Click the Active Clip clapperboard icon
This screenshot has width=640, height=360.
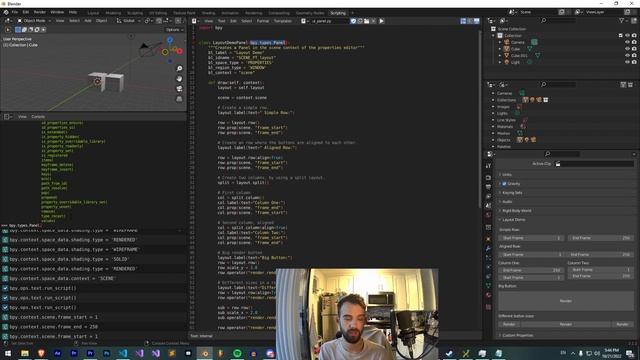[x=558, y=164]
